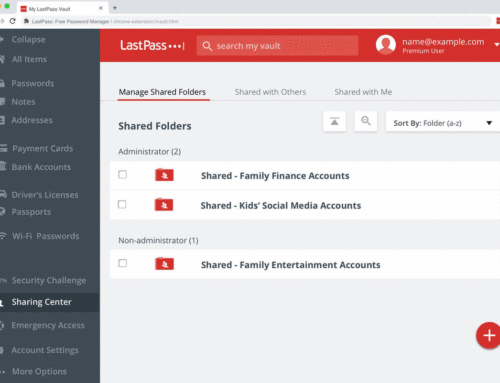This screenshot has height=383, width=500.
Task: Click the Shared Folders heading
Action: (155, 126)
